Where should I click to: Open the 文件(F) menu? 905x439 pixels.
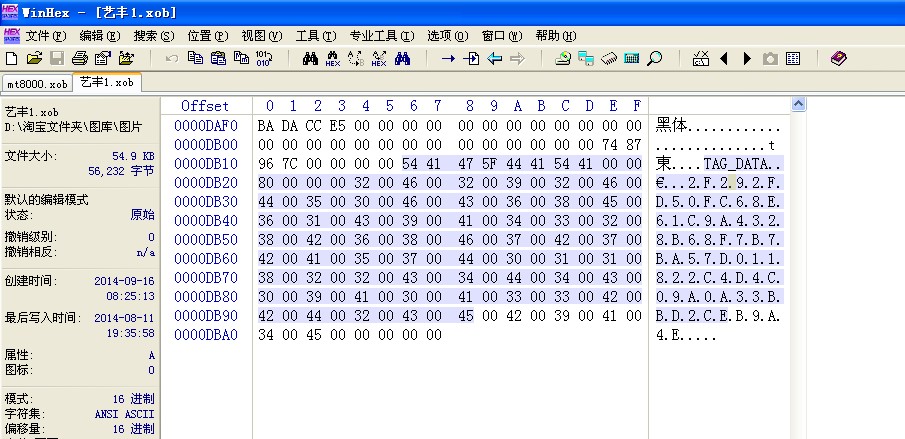pyautogui.click(x=45, y=36)
